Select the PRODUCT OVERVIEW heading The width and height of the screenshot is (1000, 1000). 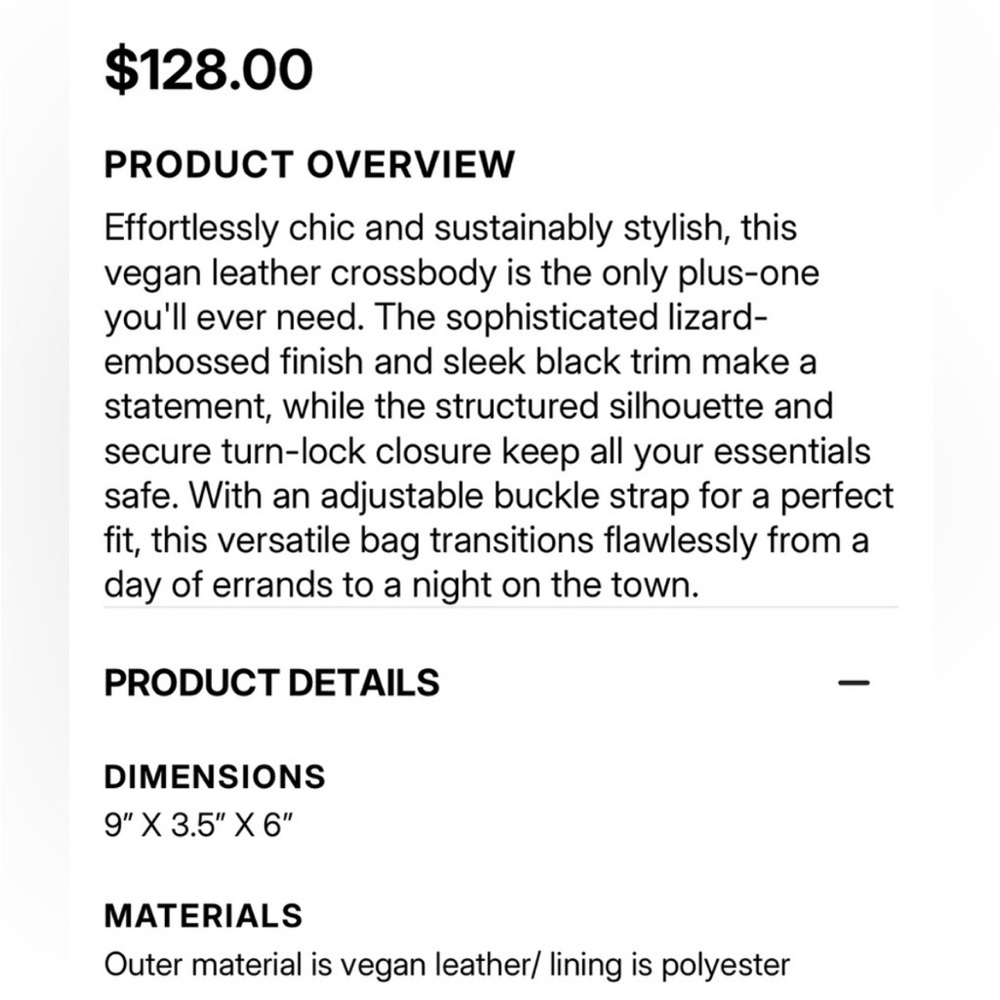[309, 165]
